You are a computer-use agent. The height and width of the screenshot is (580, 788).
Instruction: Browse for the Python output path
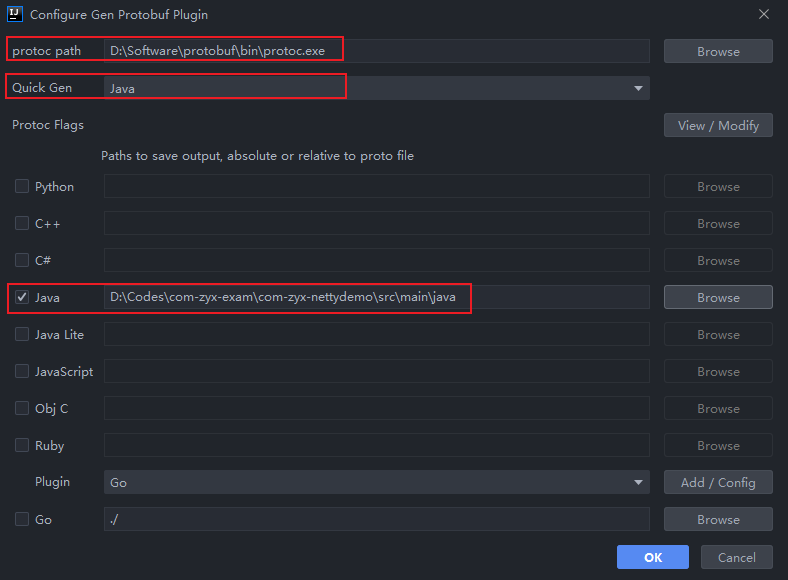[x=718, y=186]
